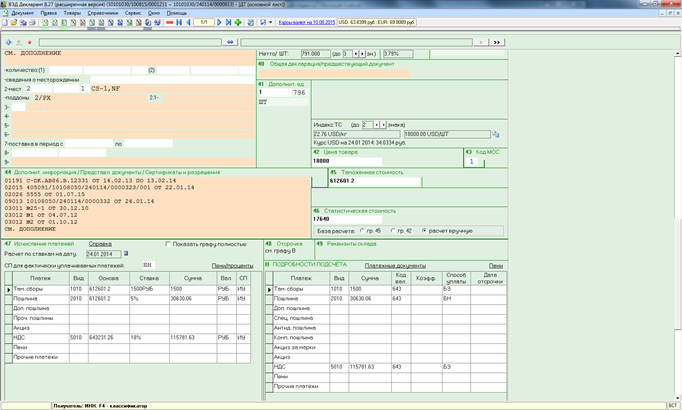Screen dimensions: 682x410
Task: Go to first record navigation arrow
Action: pyautogui.click(x=178, y=21)
